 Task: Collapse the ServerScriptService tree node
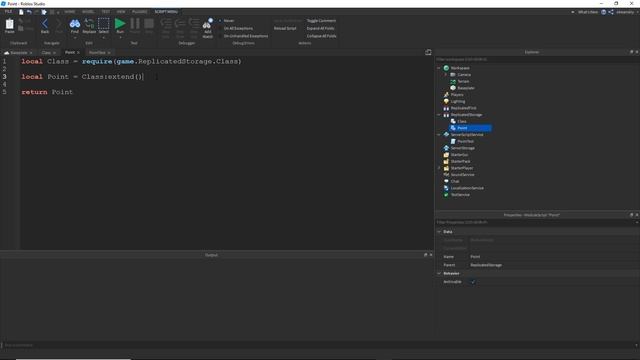(439, 134)
